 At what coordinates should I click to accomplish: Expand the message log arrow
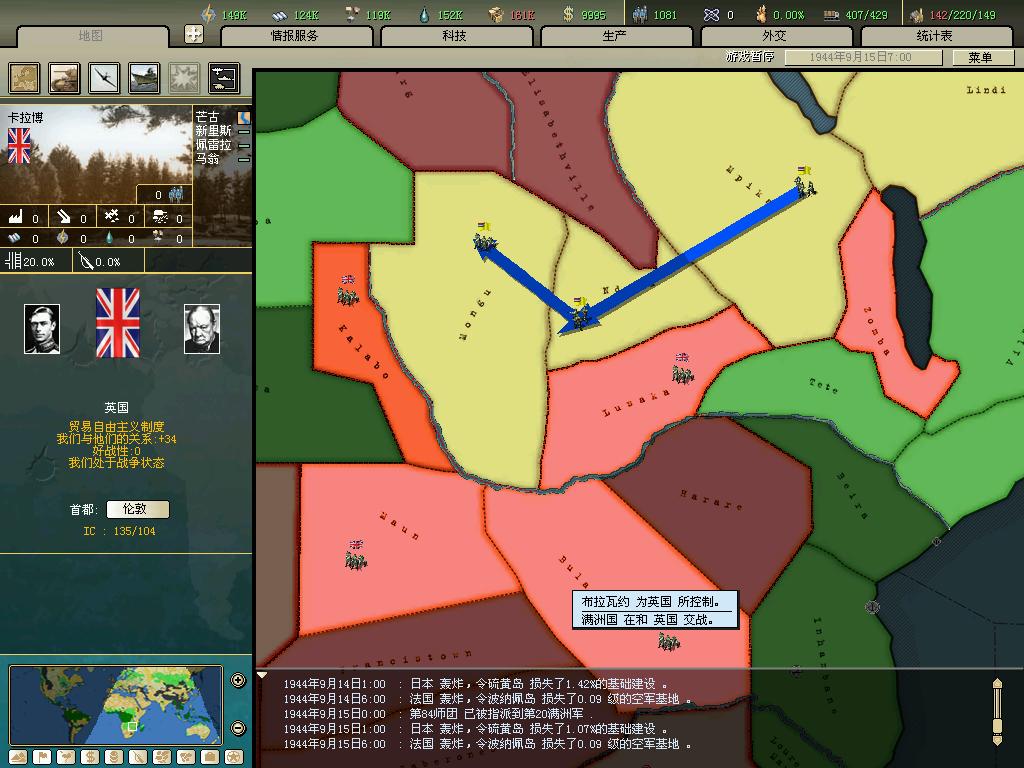pyautogui.click(x=262, y=676)
